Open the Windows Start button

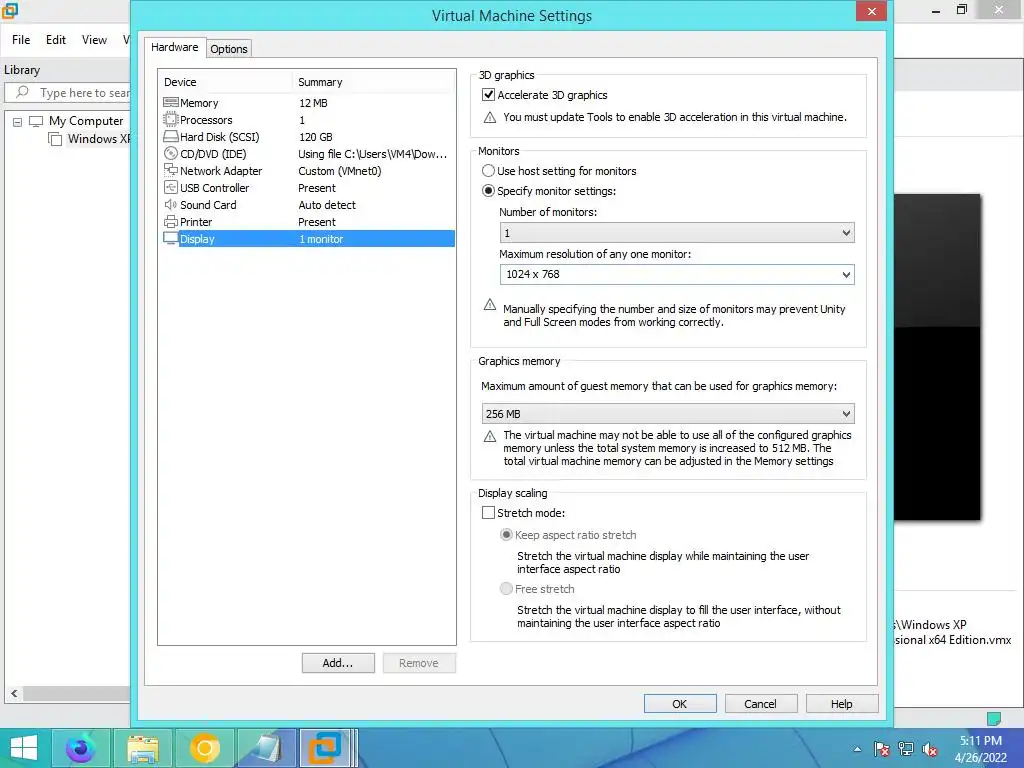[24, 748]
